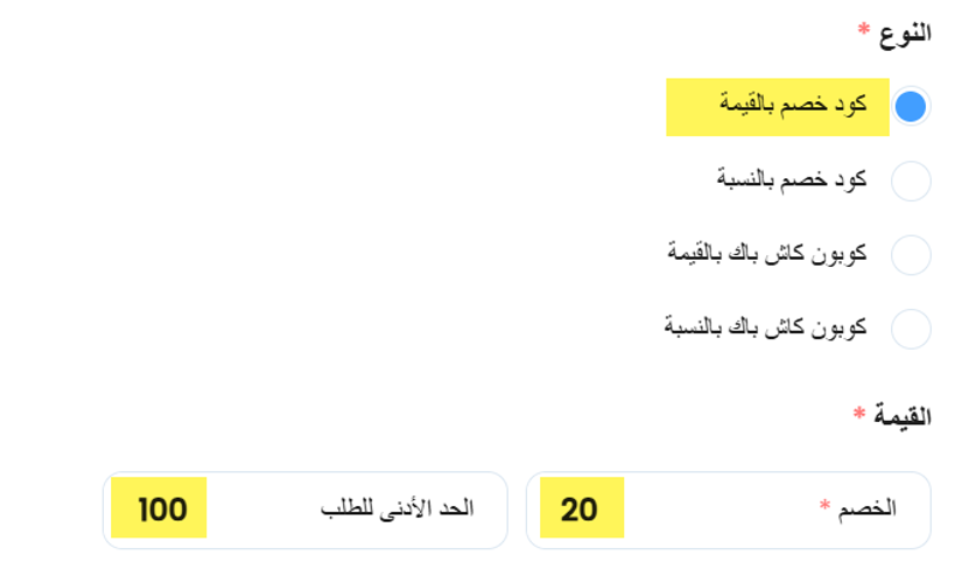Click the red asterisk beside الخصم
This screenshot has width=965, height=578.
pos(825,505)
